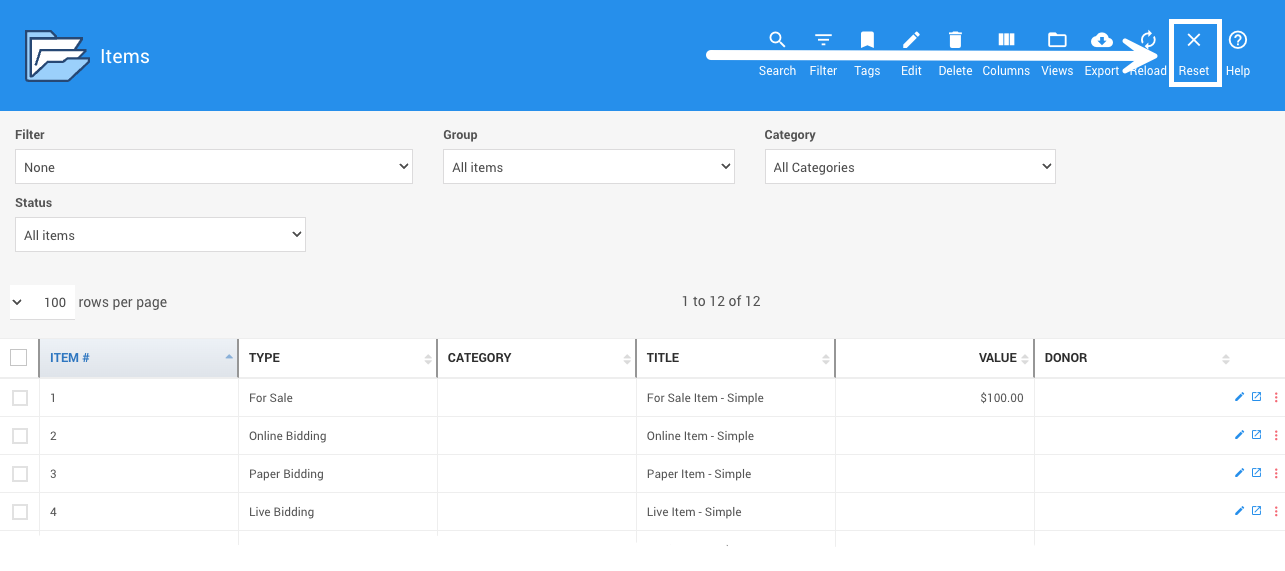The width and height of the screenshot is (1285, 571).
Task: Click pencil edit icon for item 1
Action: pyautogui.click(x=1240, y=397)
